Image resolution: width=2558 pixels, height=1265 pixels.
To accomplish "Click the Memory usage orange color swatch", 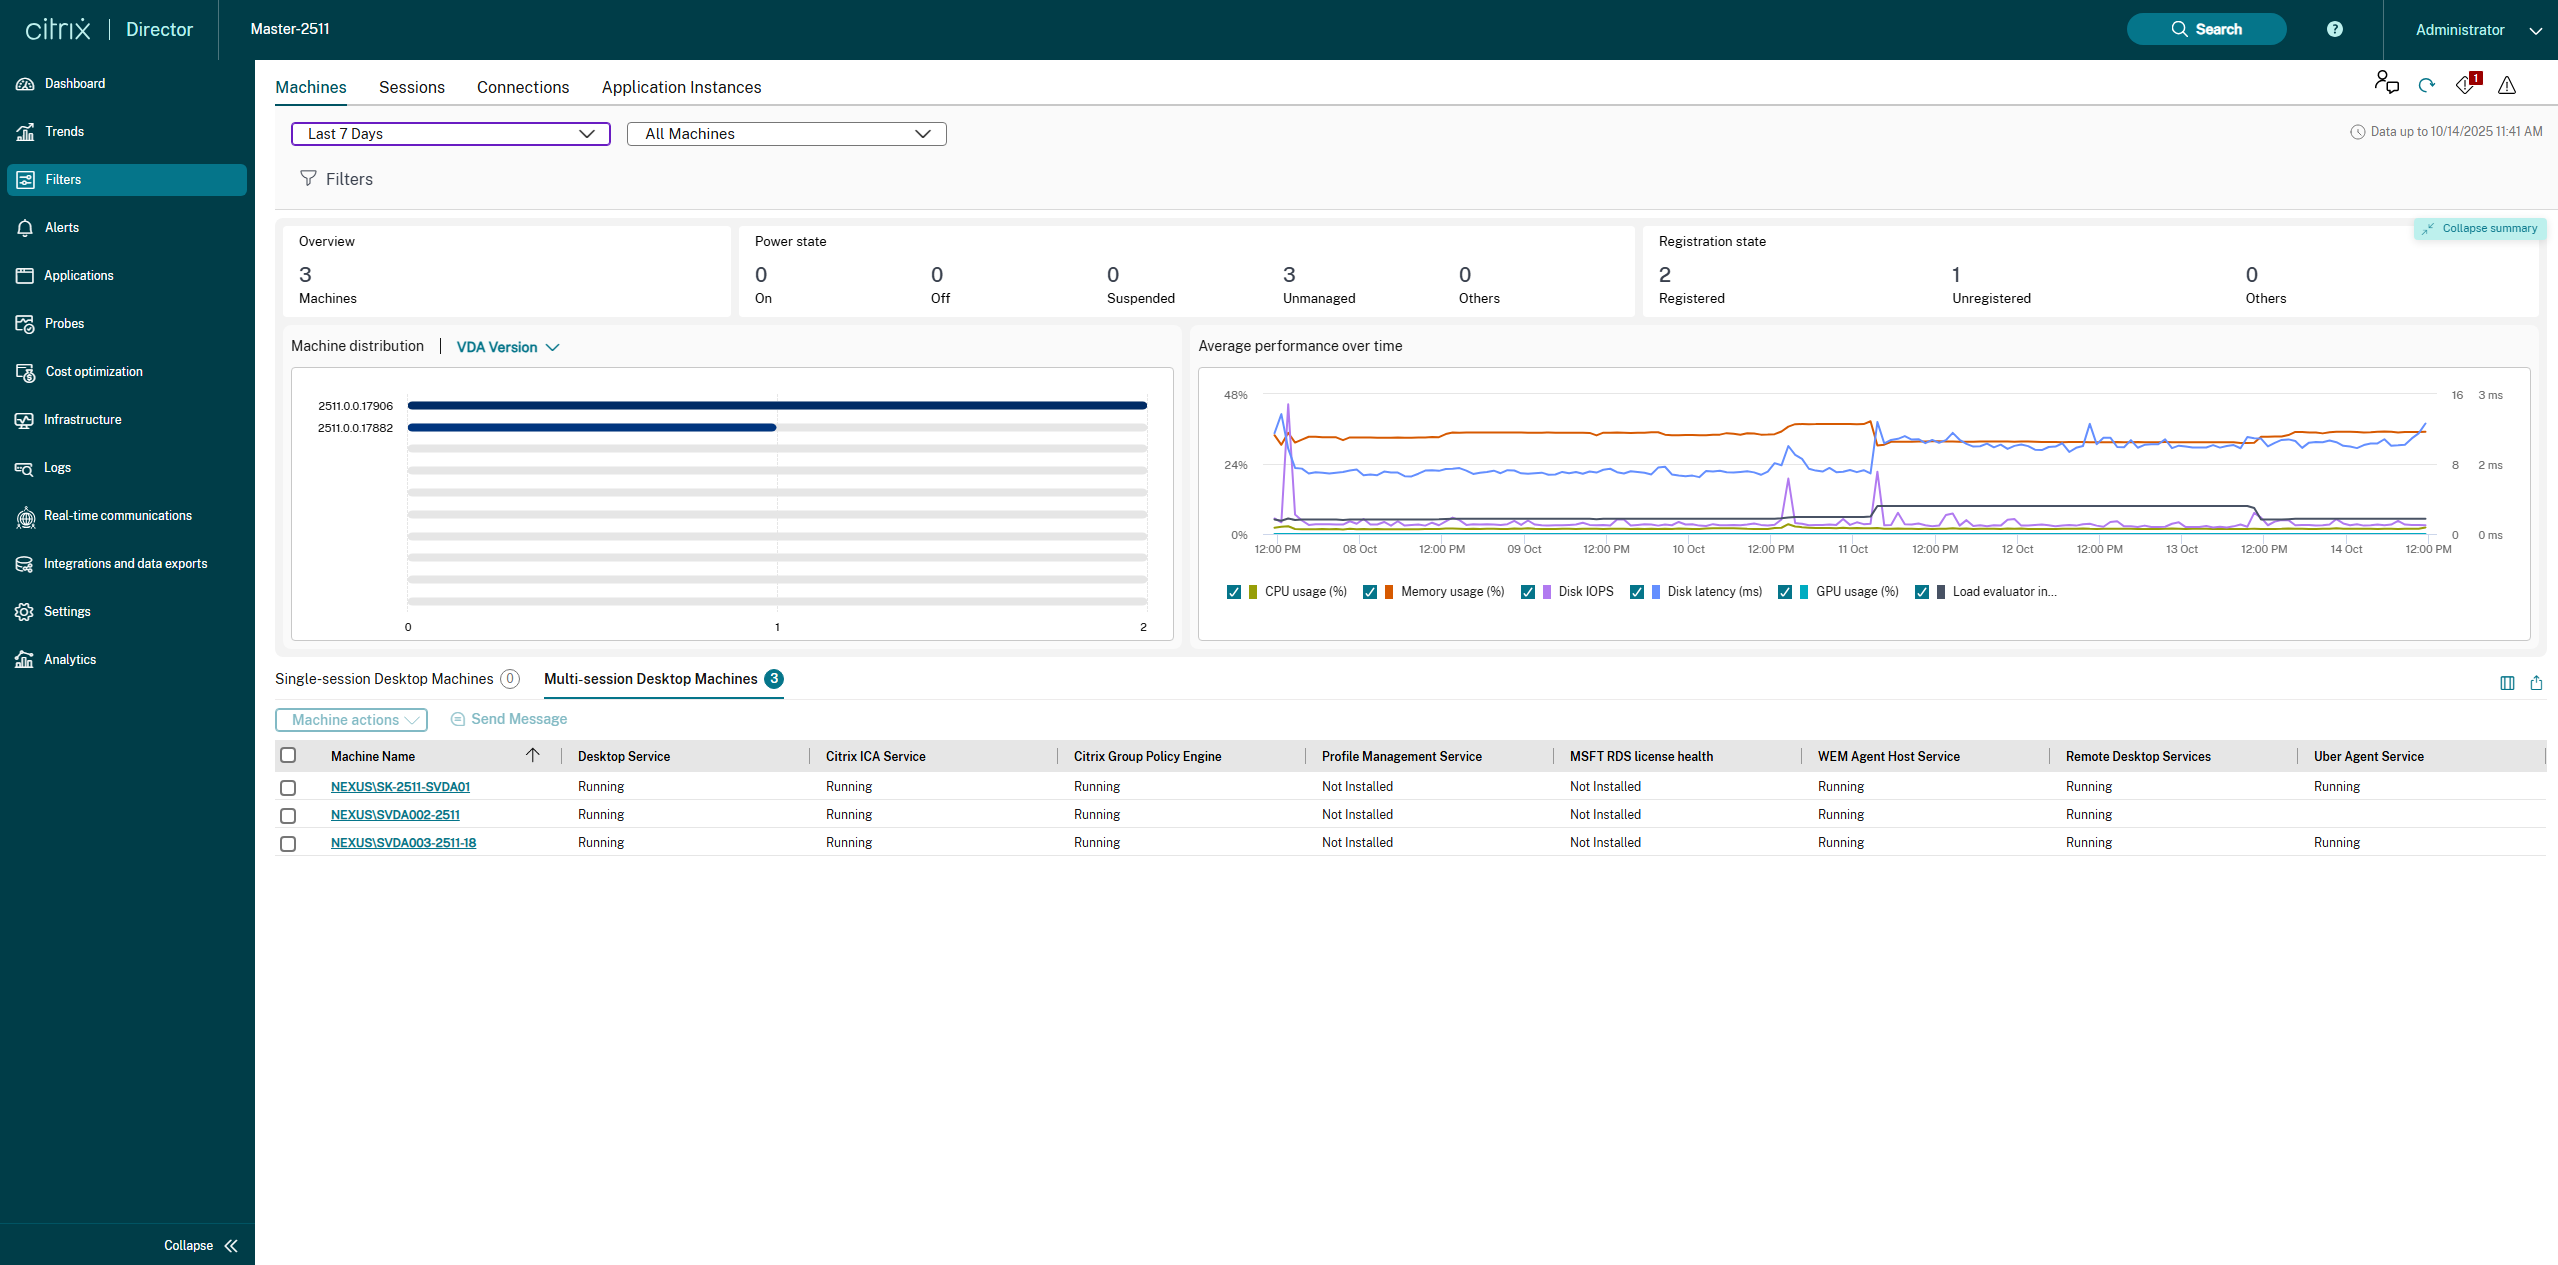I will 1389,592.
